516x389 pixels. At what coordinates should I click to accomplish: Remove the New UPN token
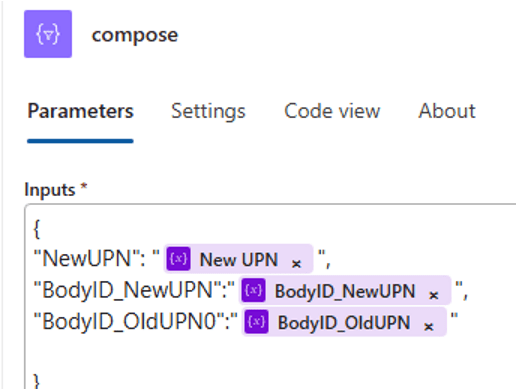coord(296,264)
